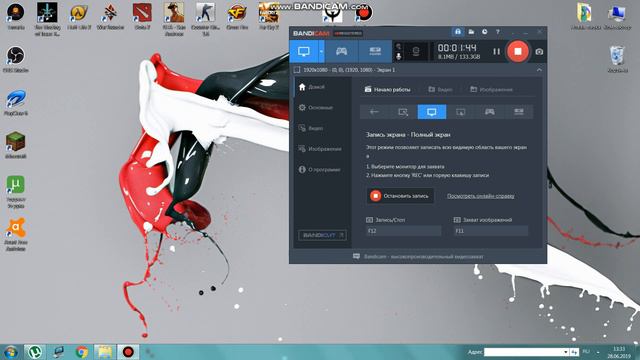
Task: Select the Dota 2 desktop shortcut
Action: click(x=142, y=17)
